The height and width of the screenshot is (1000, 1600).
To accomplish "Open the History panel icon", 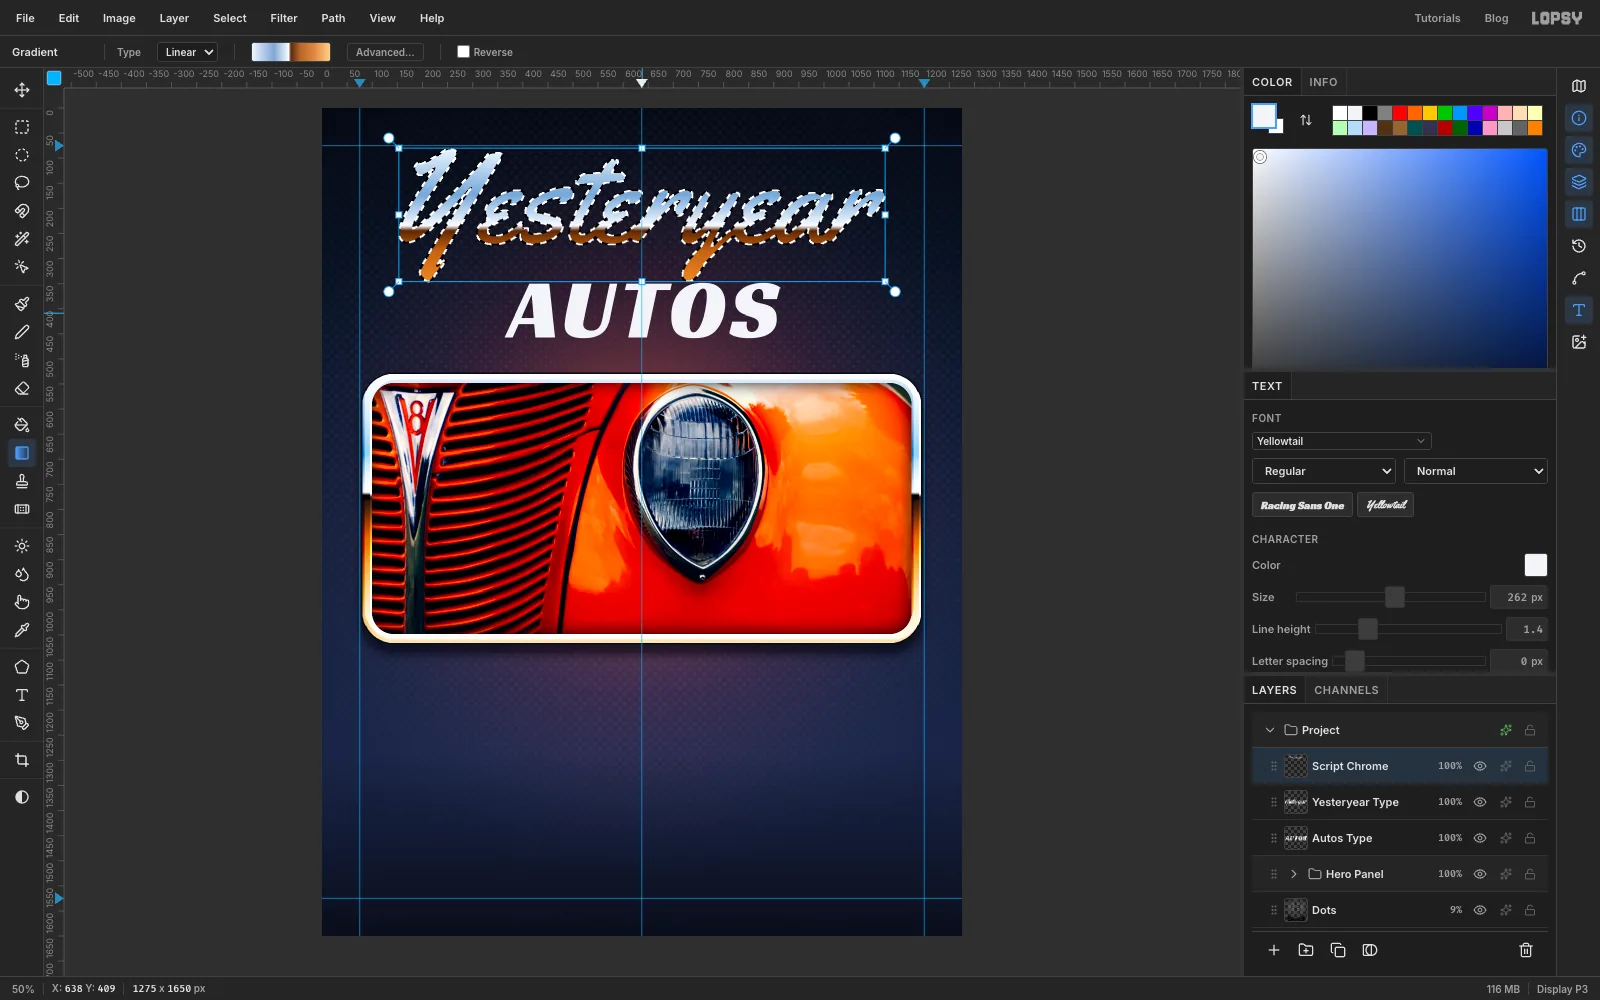I will 1579,246.
